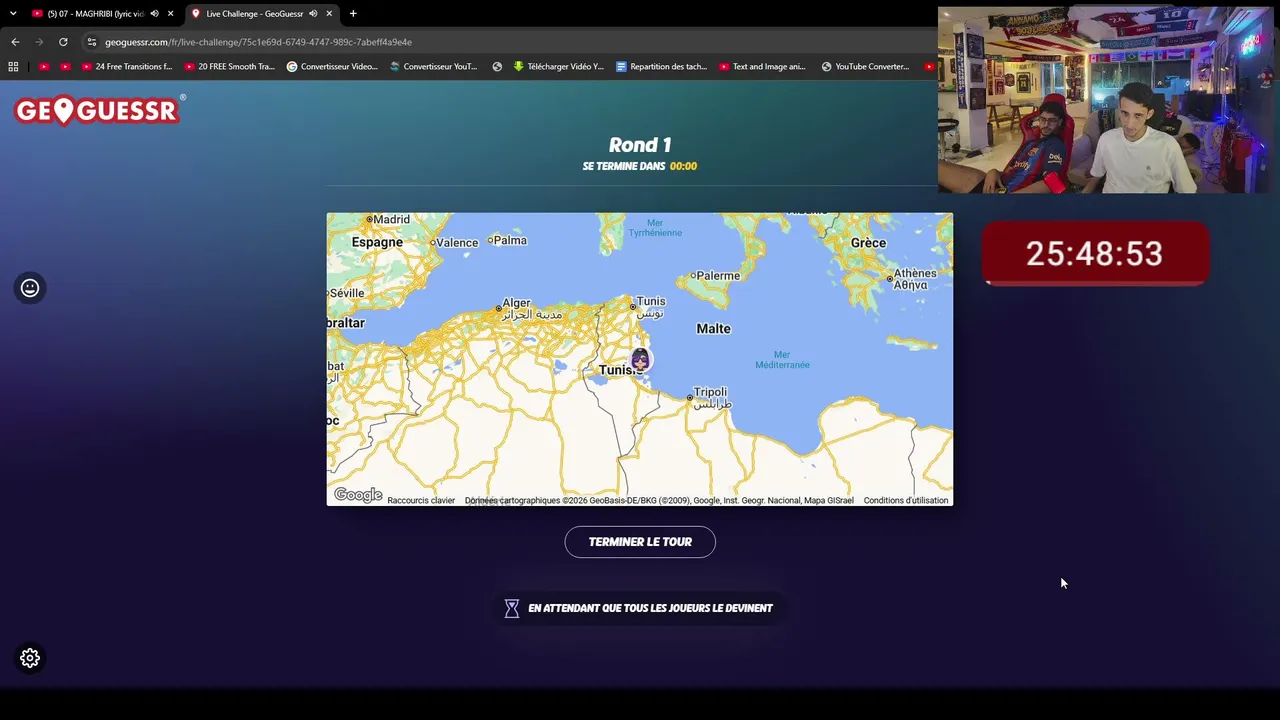Open the first Convertisseur Video bookmark
The width and height of the screenshot is (1280, 720).
pos(332,67)
